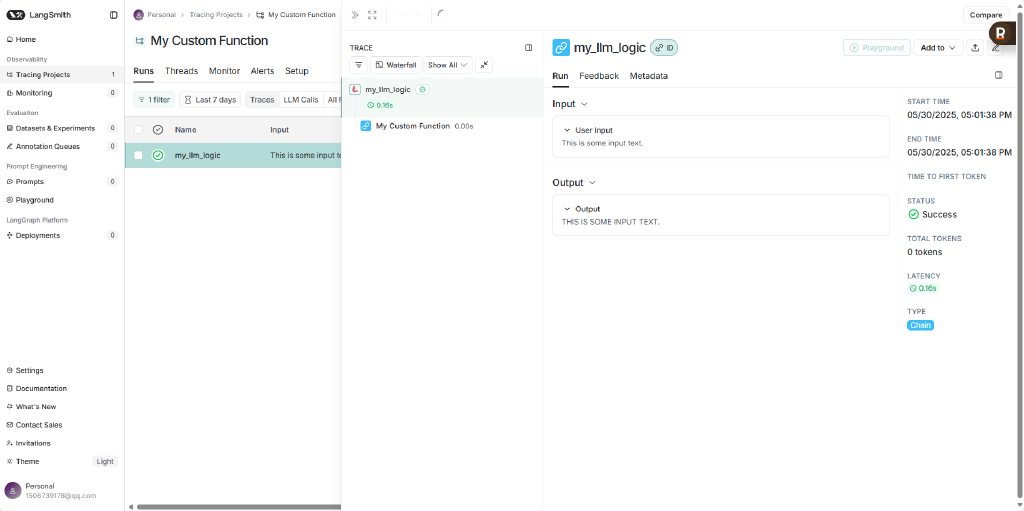Toggle the trace panel layout icon

click(529, 48)
